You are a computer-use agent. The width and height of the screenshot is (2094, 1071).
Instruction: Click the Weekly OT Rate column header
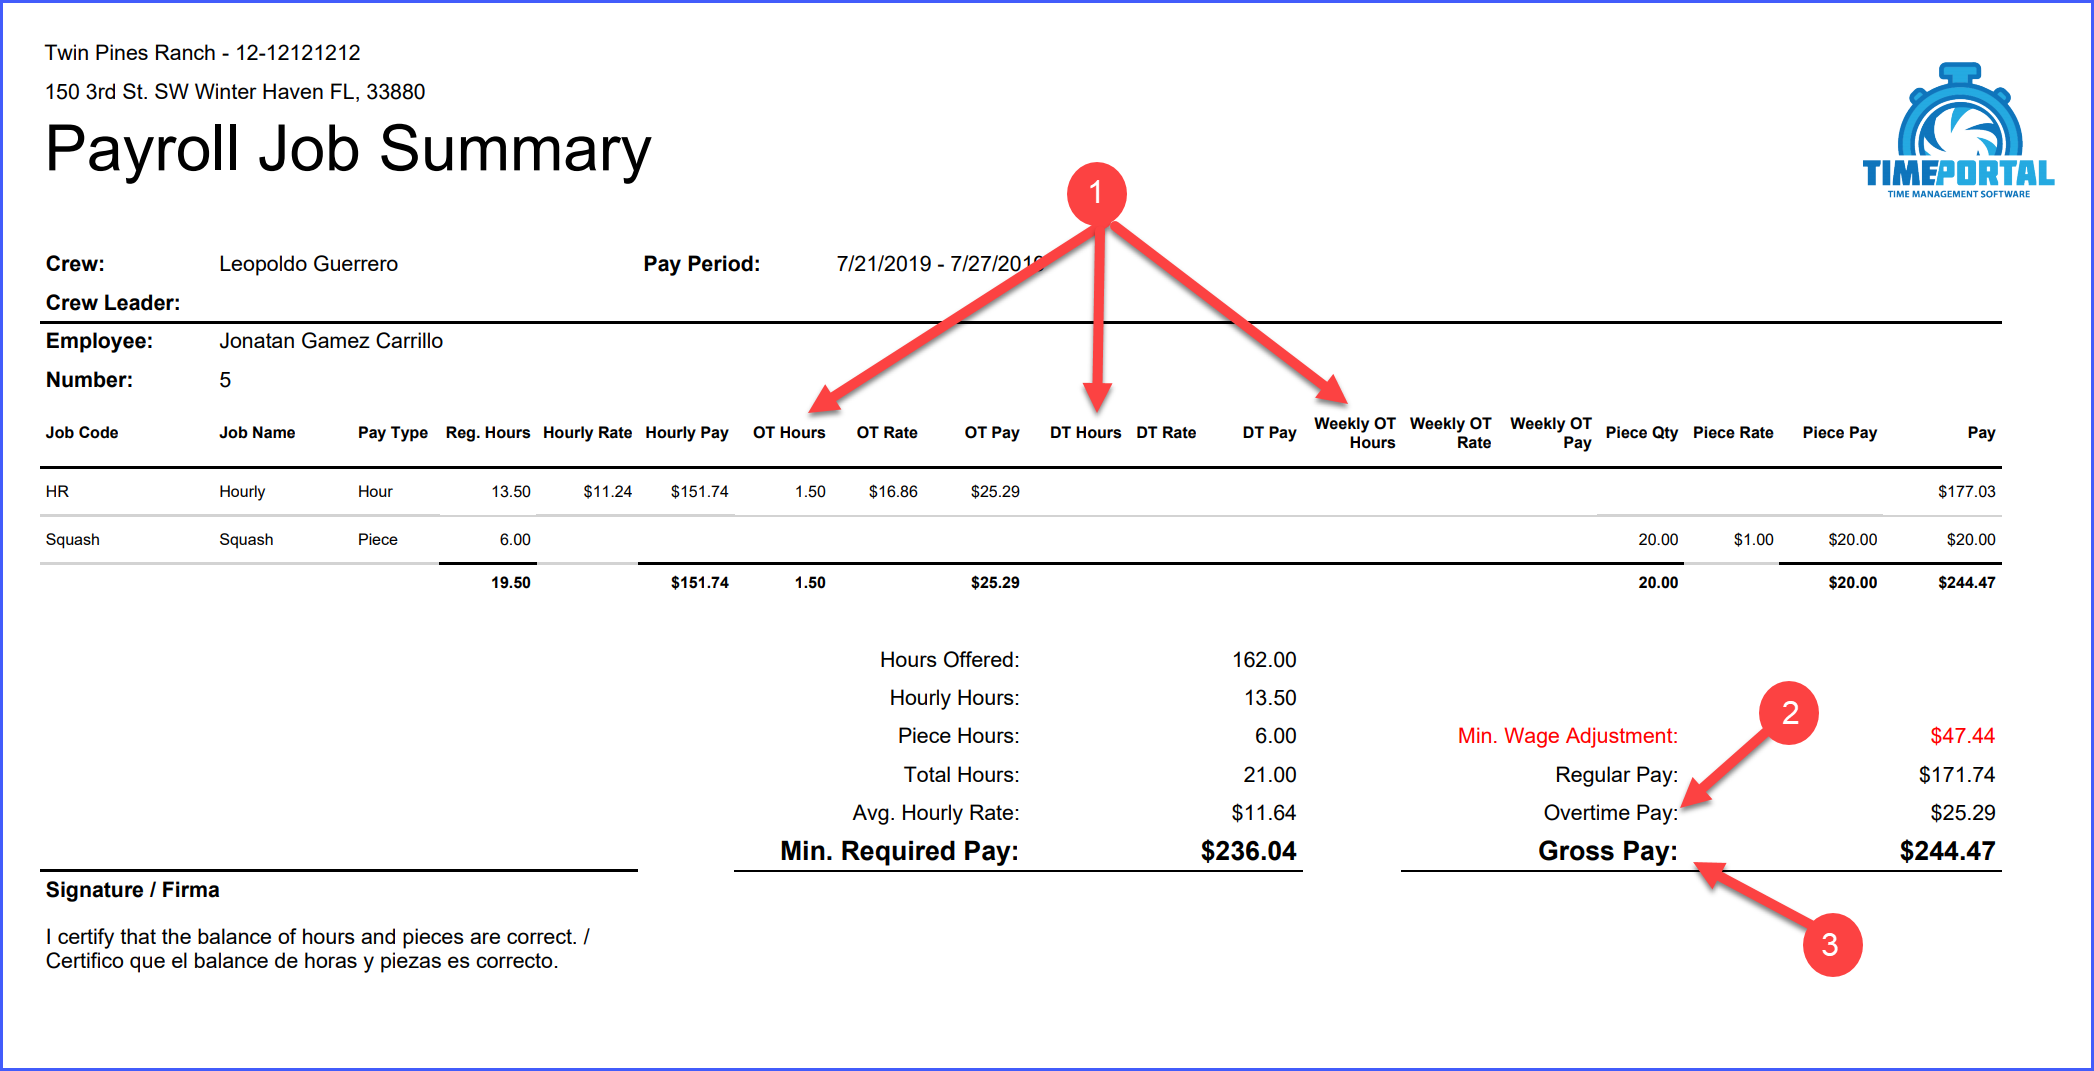coord(1451,433)
